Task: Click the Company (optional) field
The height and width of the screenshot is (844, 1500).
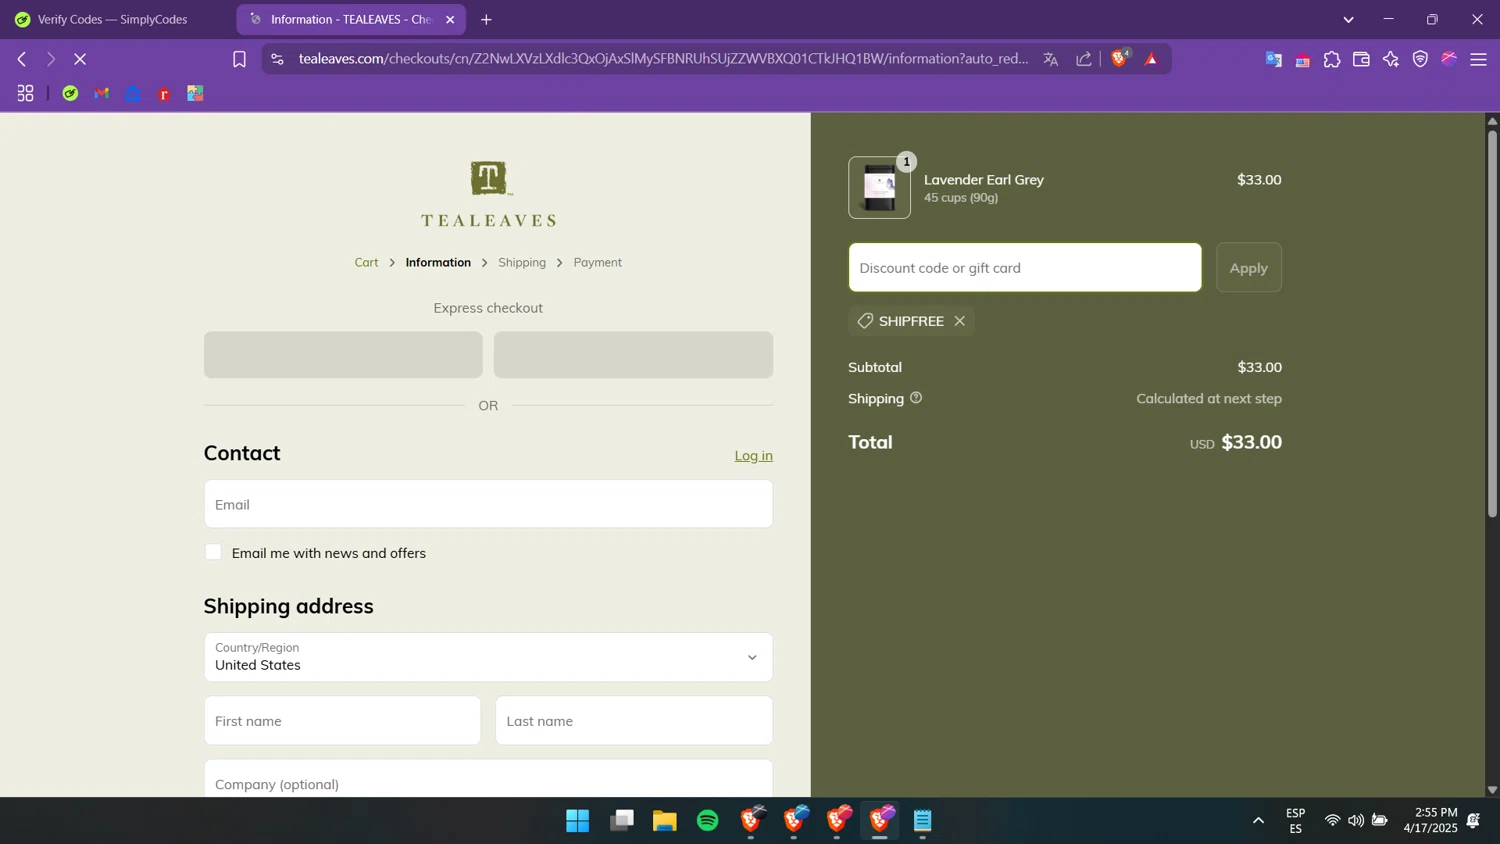Action: (x=488, y=779)
